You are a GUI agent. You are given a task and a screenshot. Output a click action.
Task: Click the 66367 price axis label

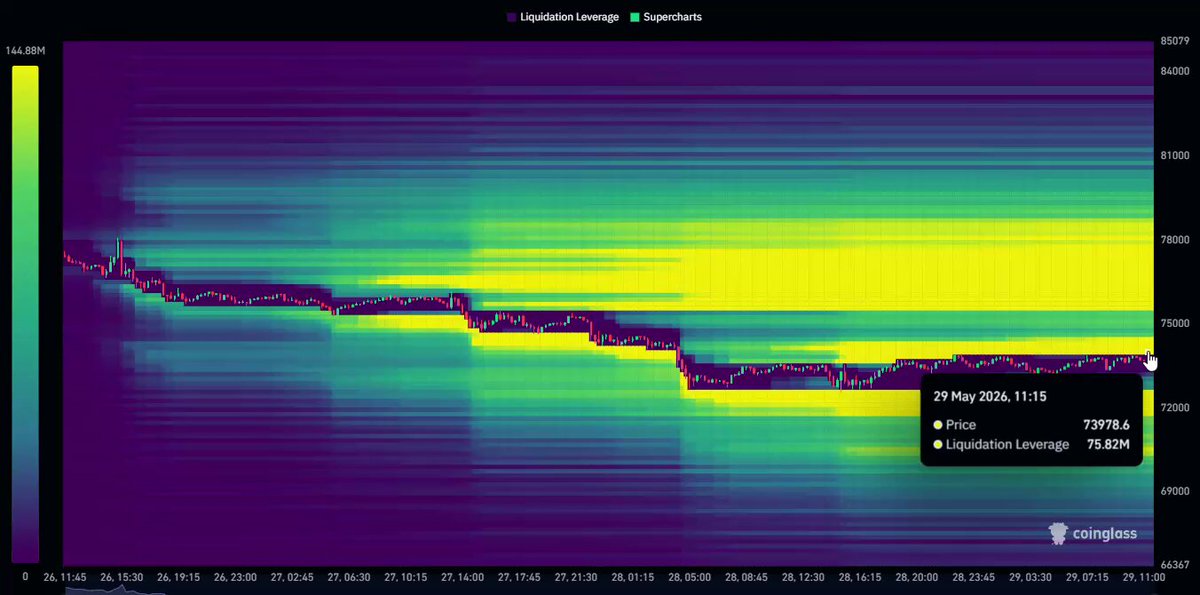coord(1174,565)
